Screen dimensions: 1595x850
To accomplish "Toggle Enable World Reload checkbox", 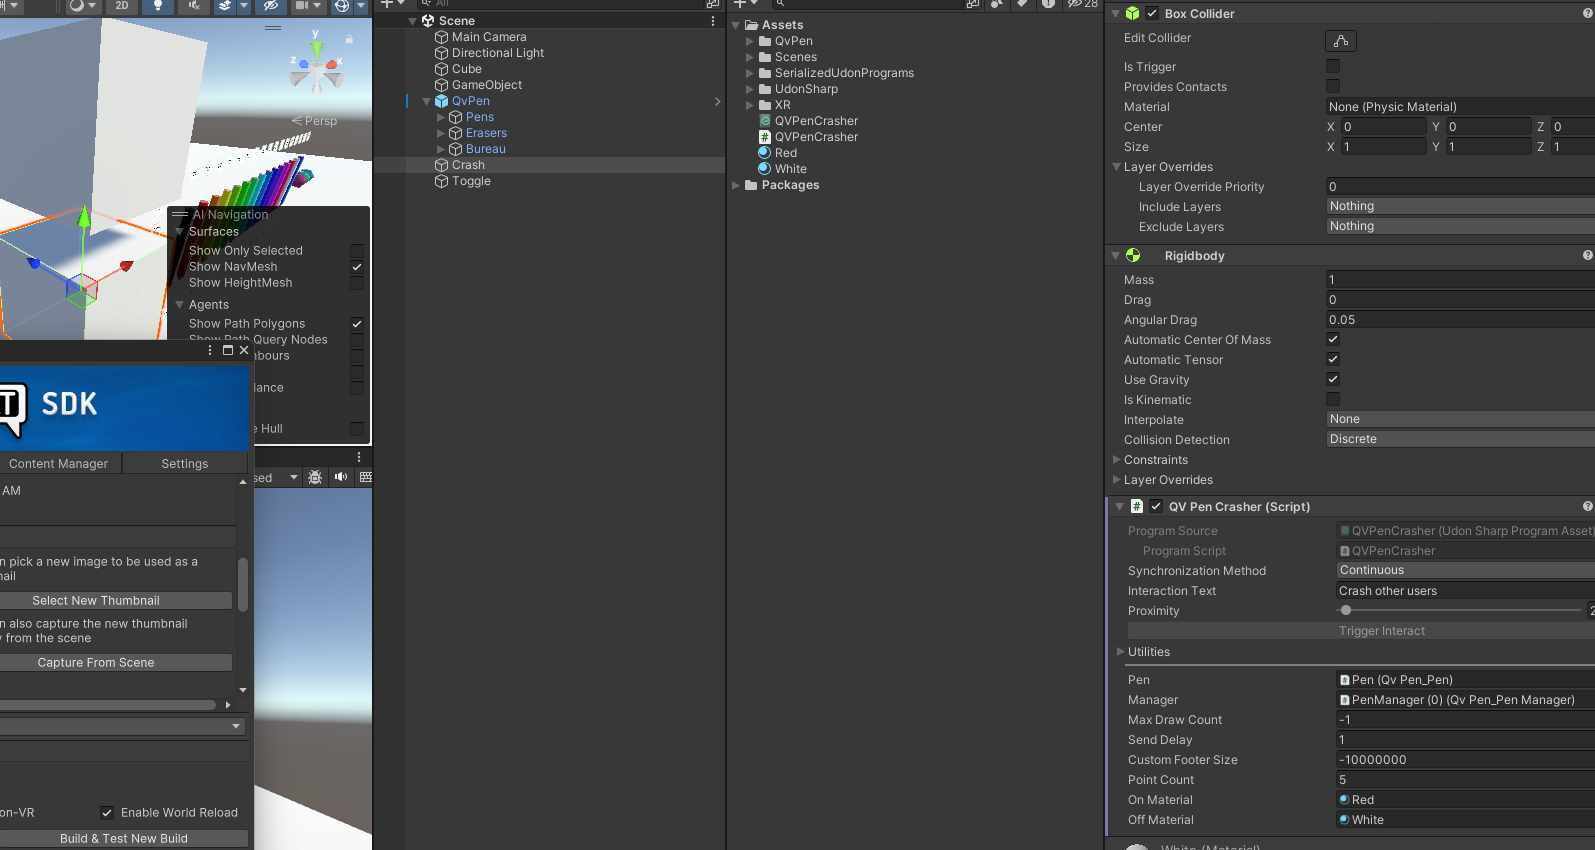I will 107,813.
